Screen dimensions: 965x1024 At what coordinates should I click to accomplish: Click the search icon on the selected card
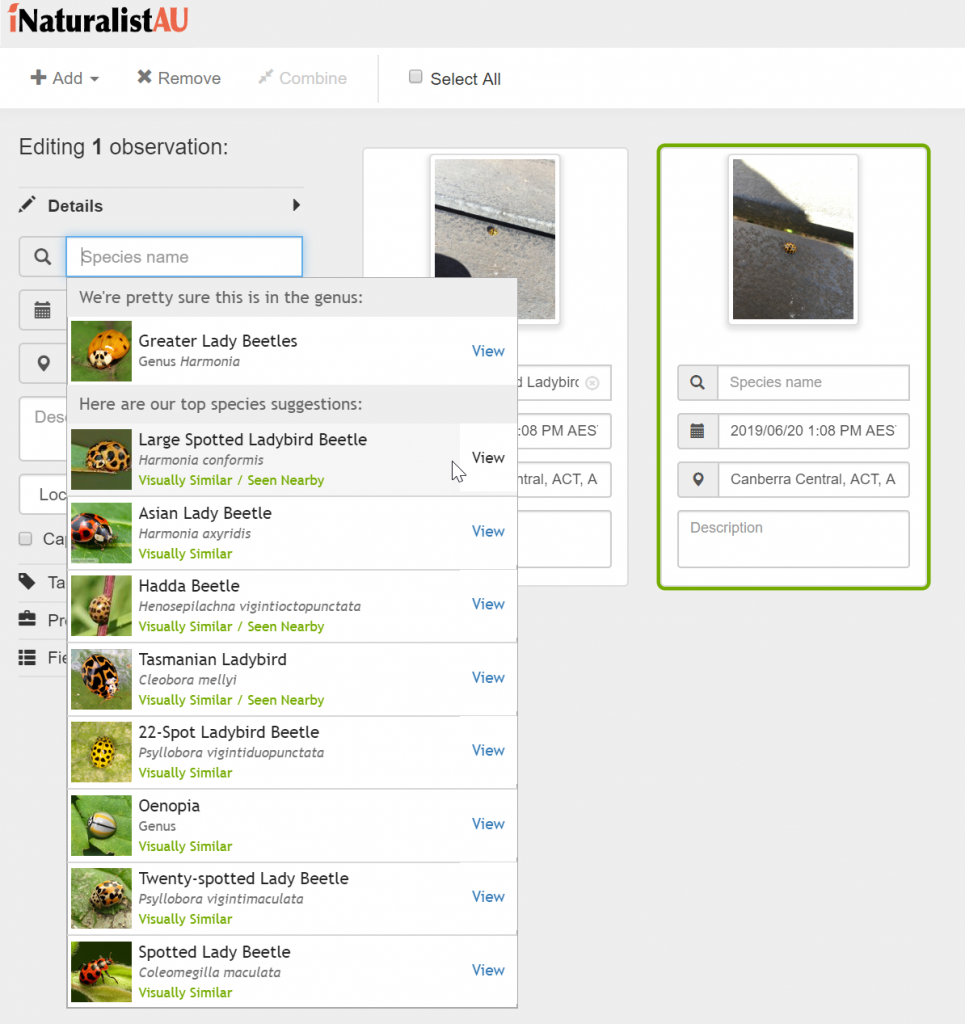[697, 382]
